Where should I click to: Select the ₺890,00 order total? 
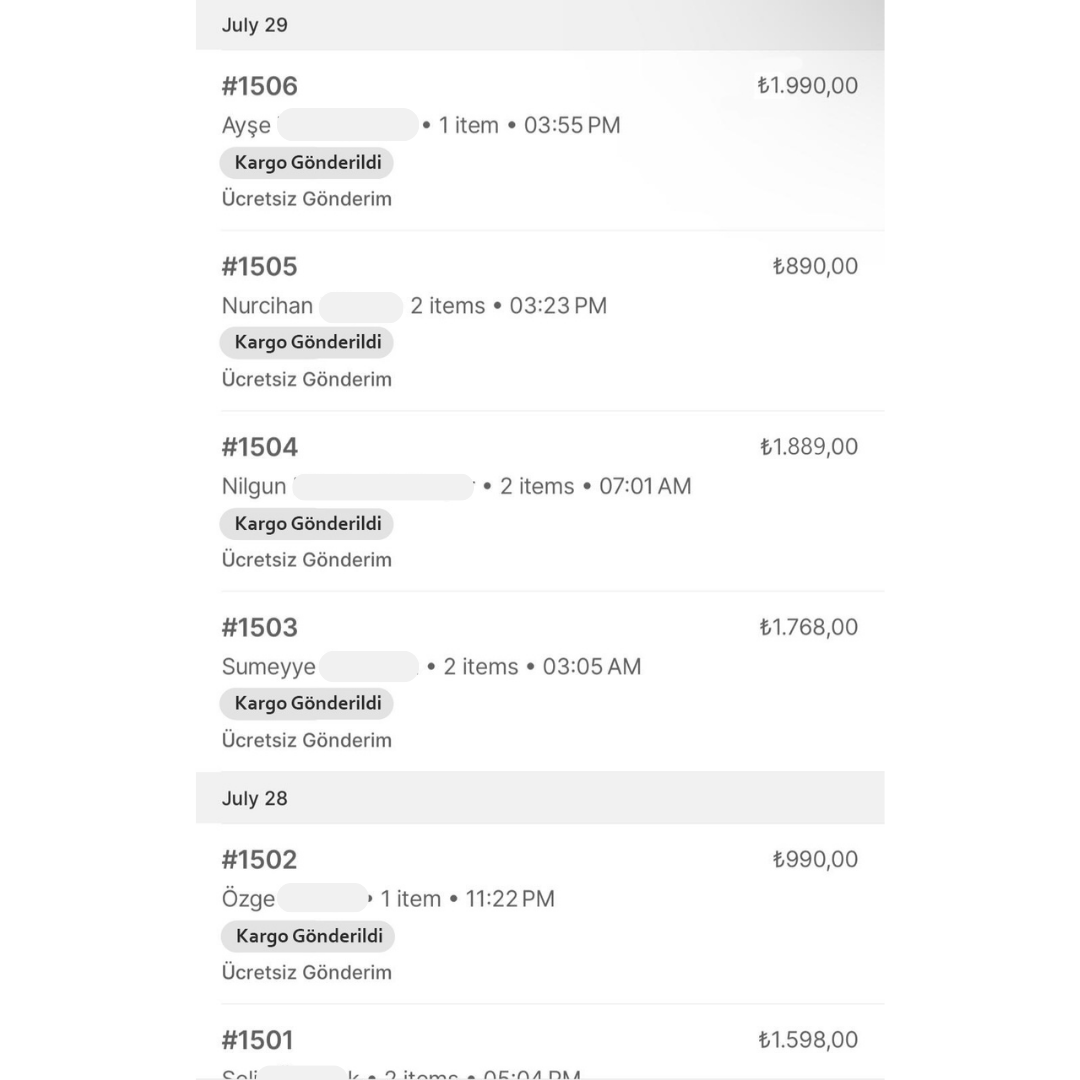815,266
